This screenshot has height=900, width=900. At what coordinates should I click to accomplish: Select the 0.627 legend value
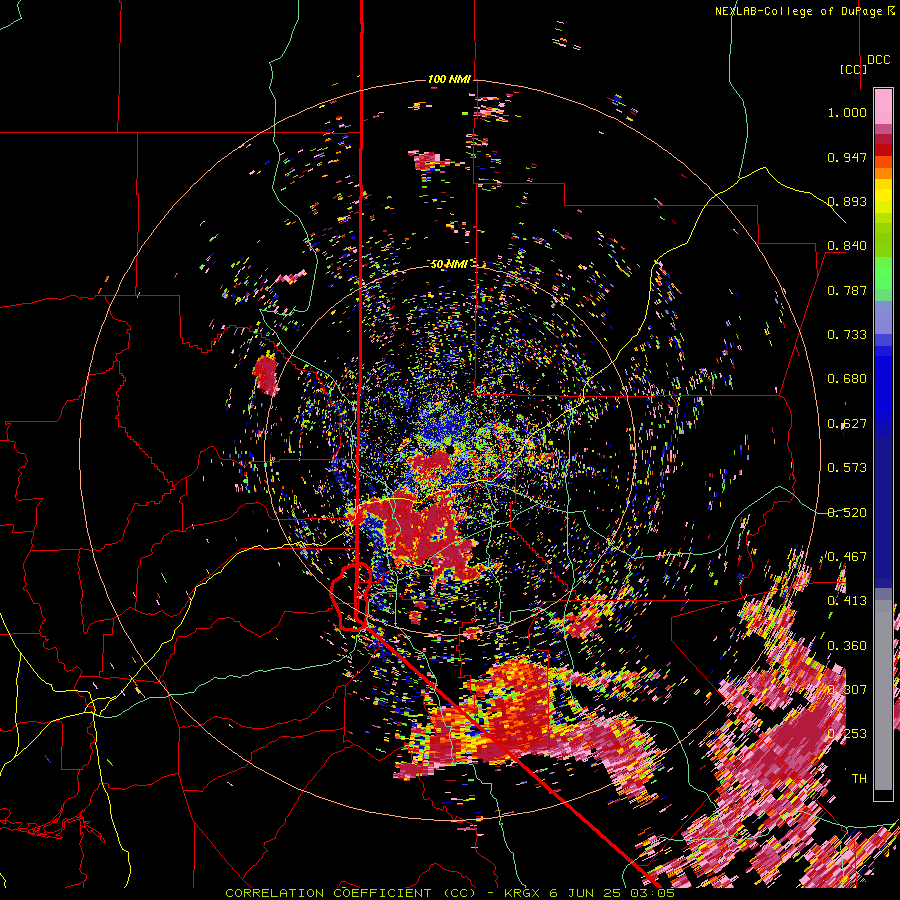pyautogui.click(x=847, y=424)
